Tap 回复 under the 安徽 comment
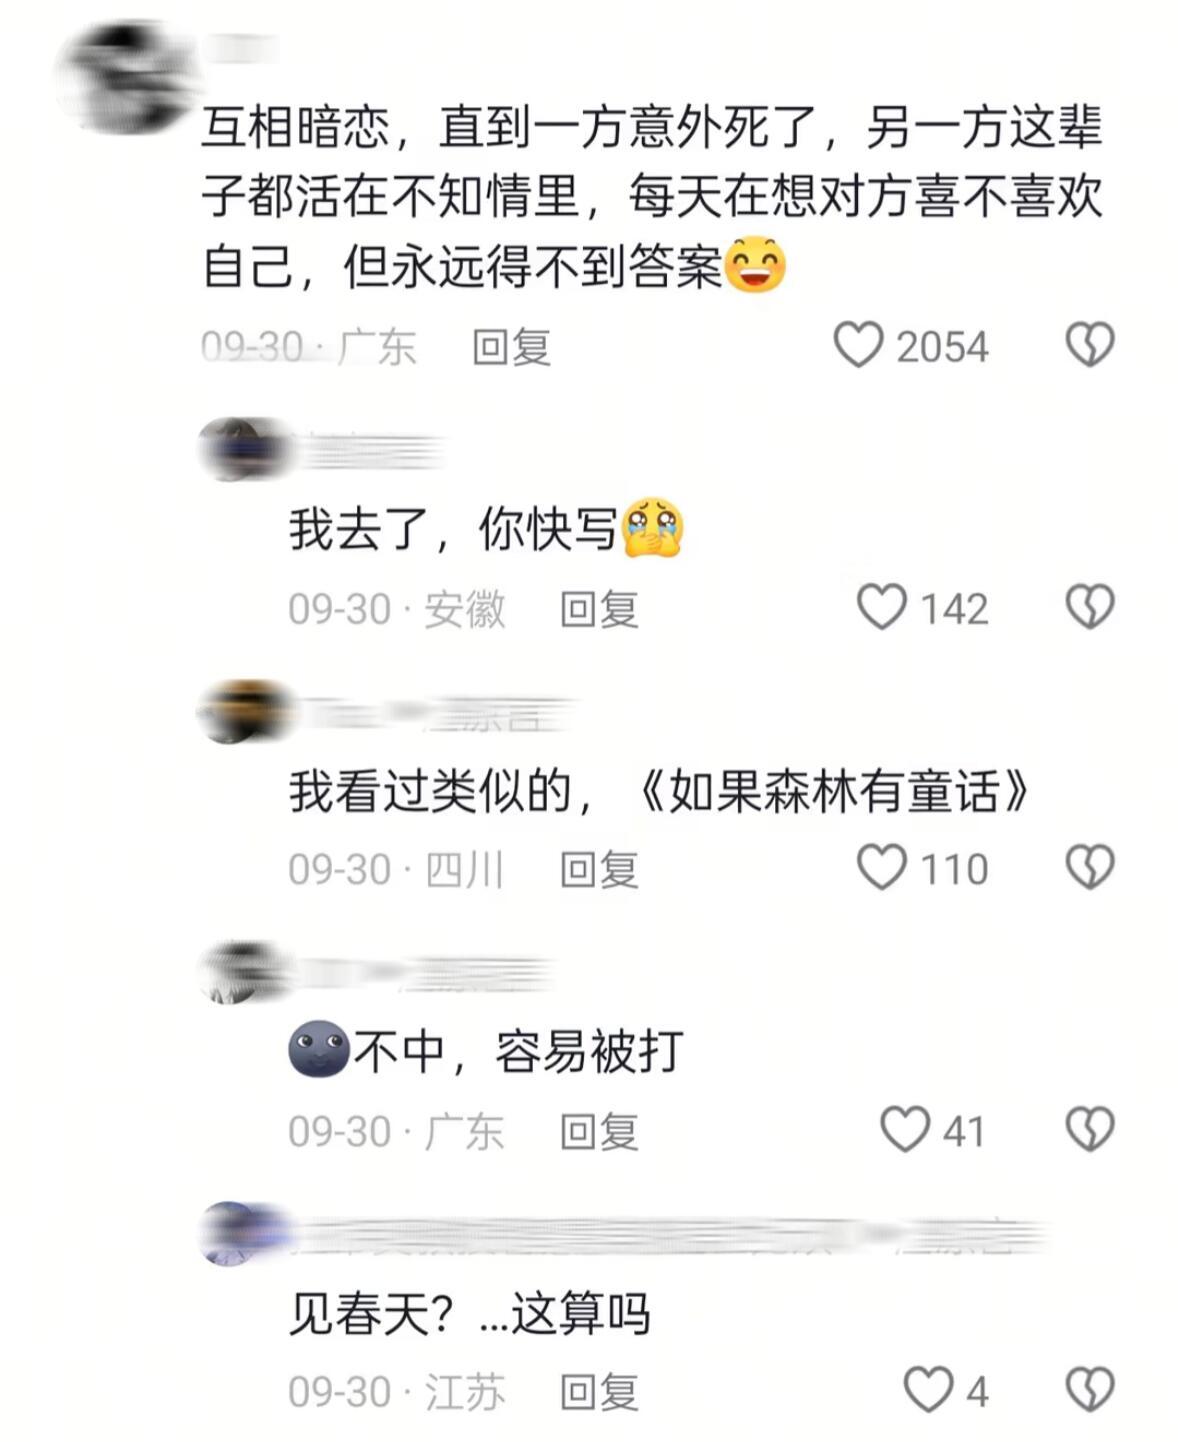The image size is (1178, 1442). (x=599, y=609)
